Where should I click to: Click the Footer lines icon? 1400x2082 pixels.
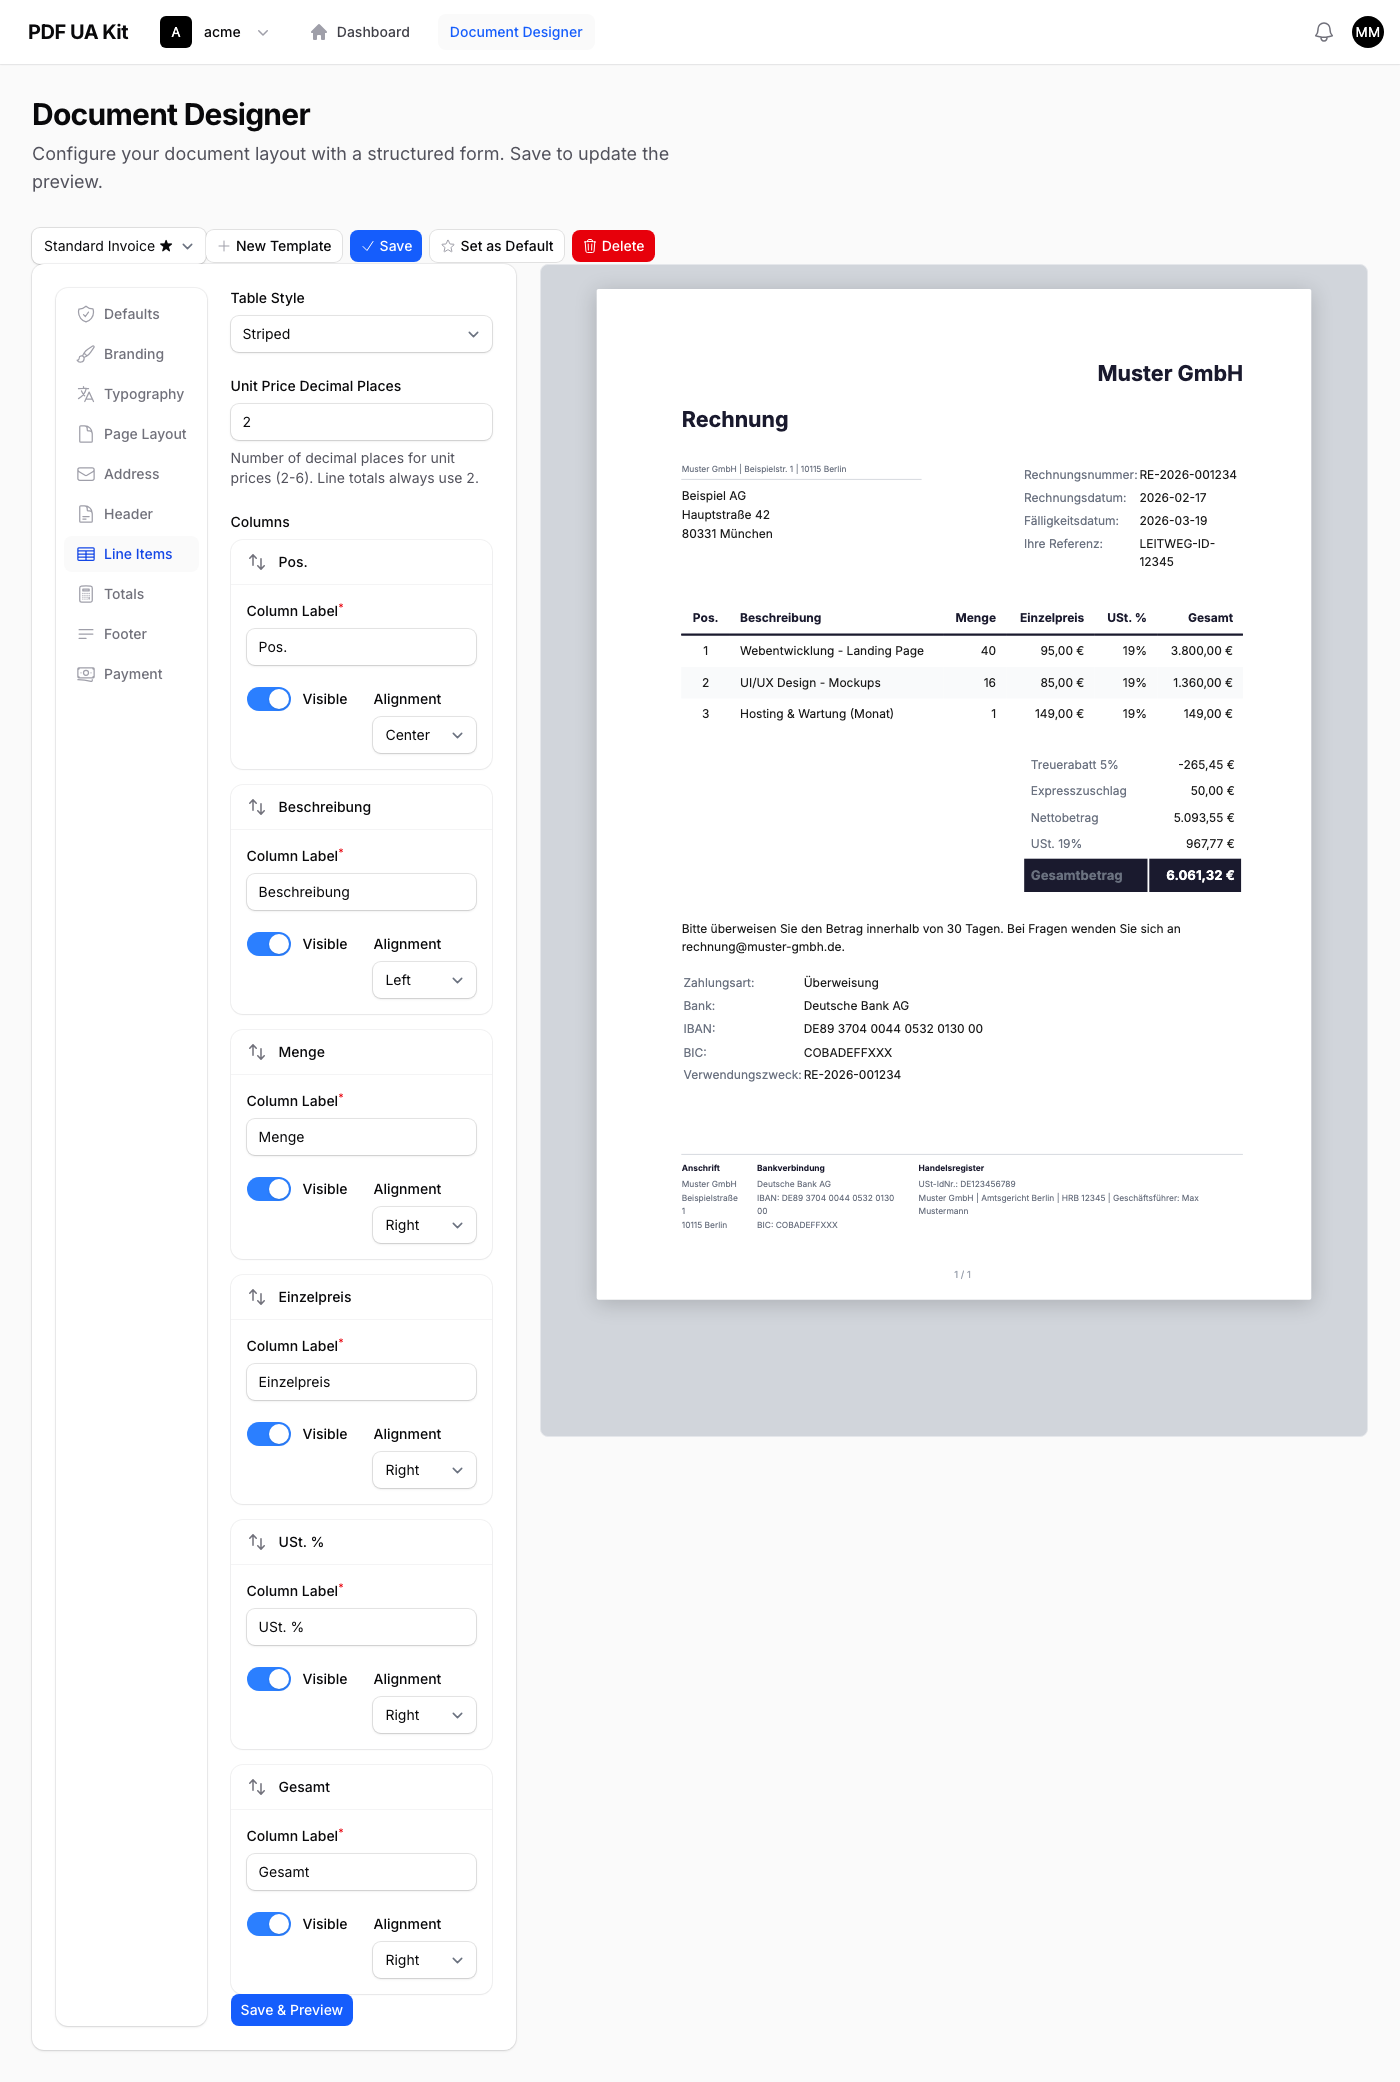(86, 634)
